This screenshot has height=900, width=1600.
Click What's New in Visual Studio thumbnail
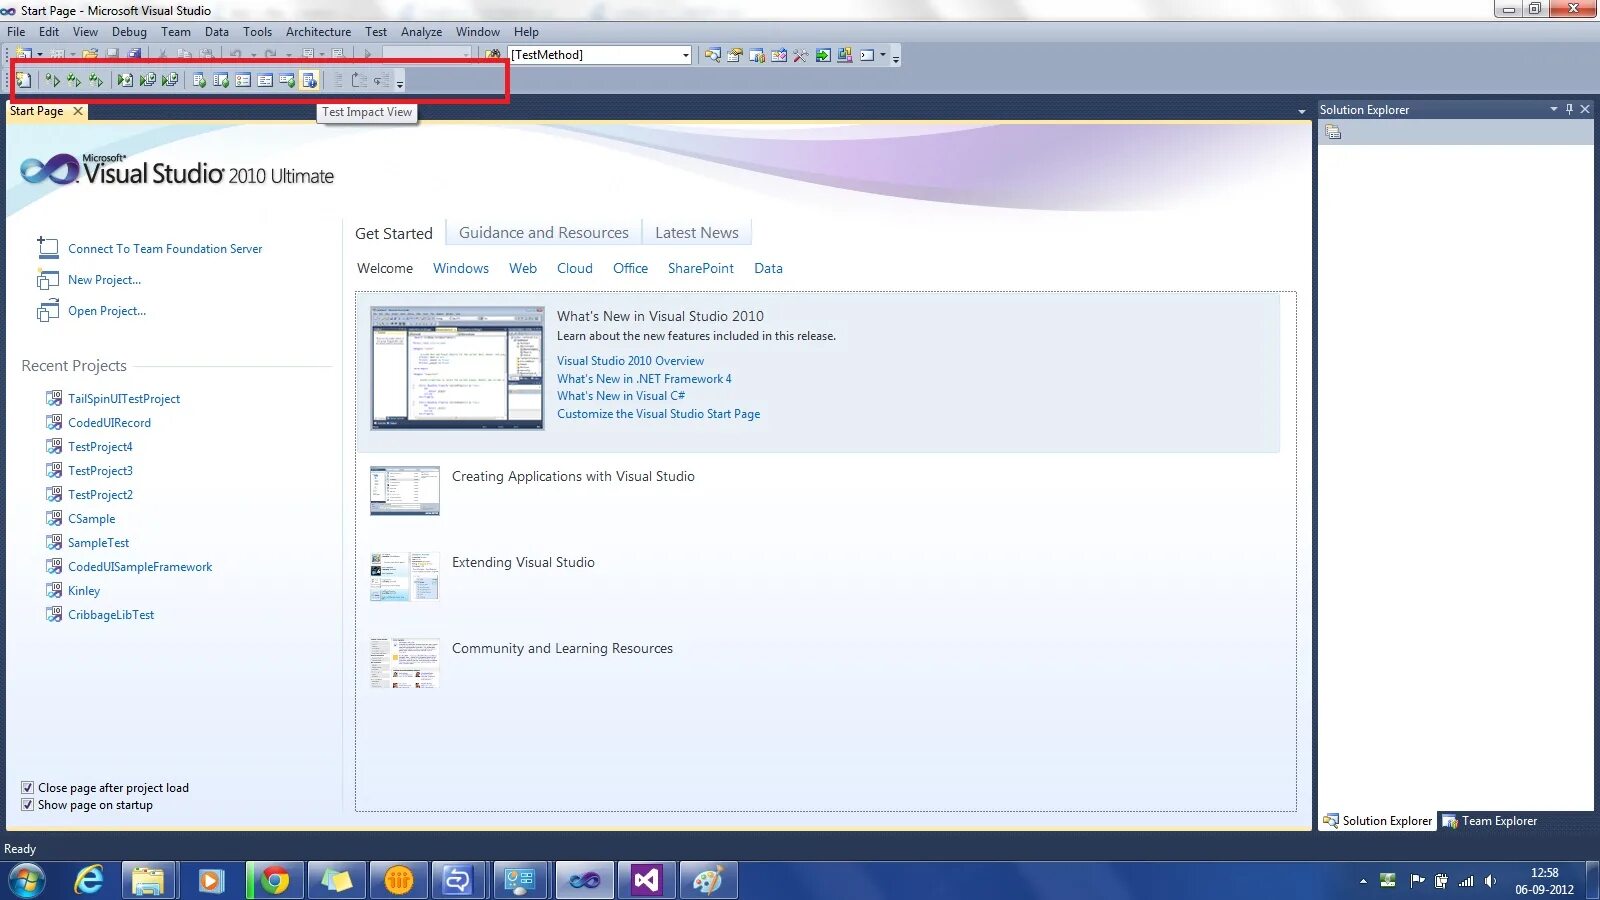pyautogui.click(x=457, y=367)
